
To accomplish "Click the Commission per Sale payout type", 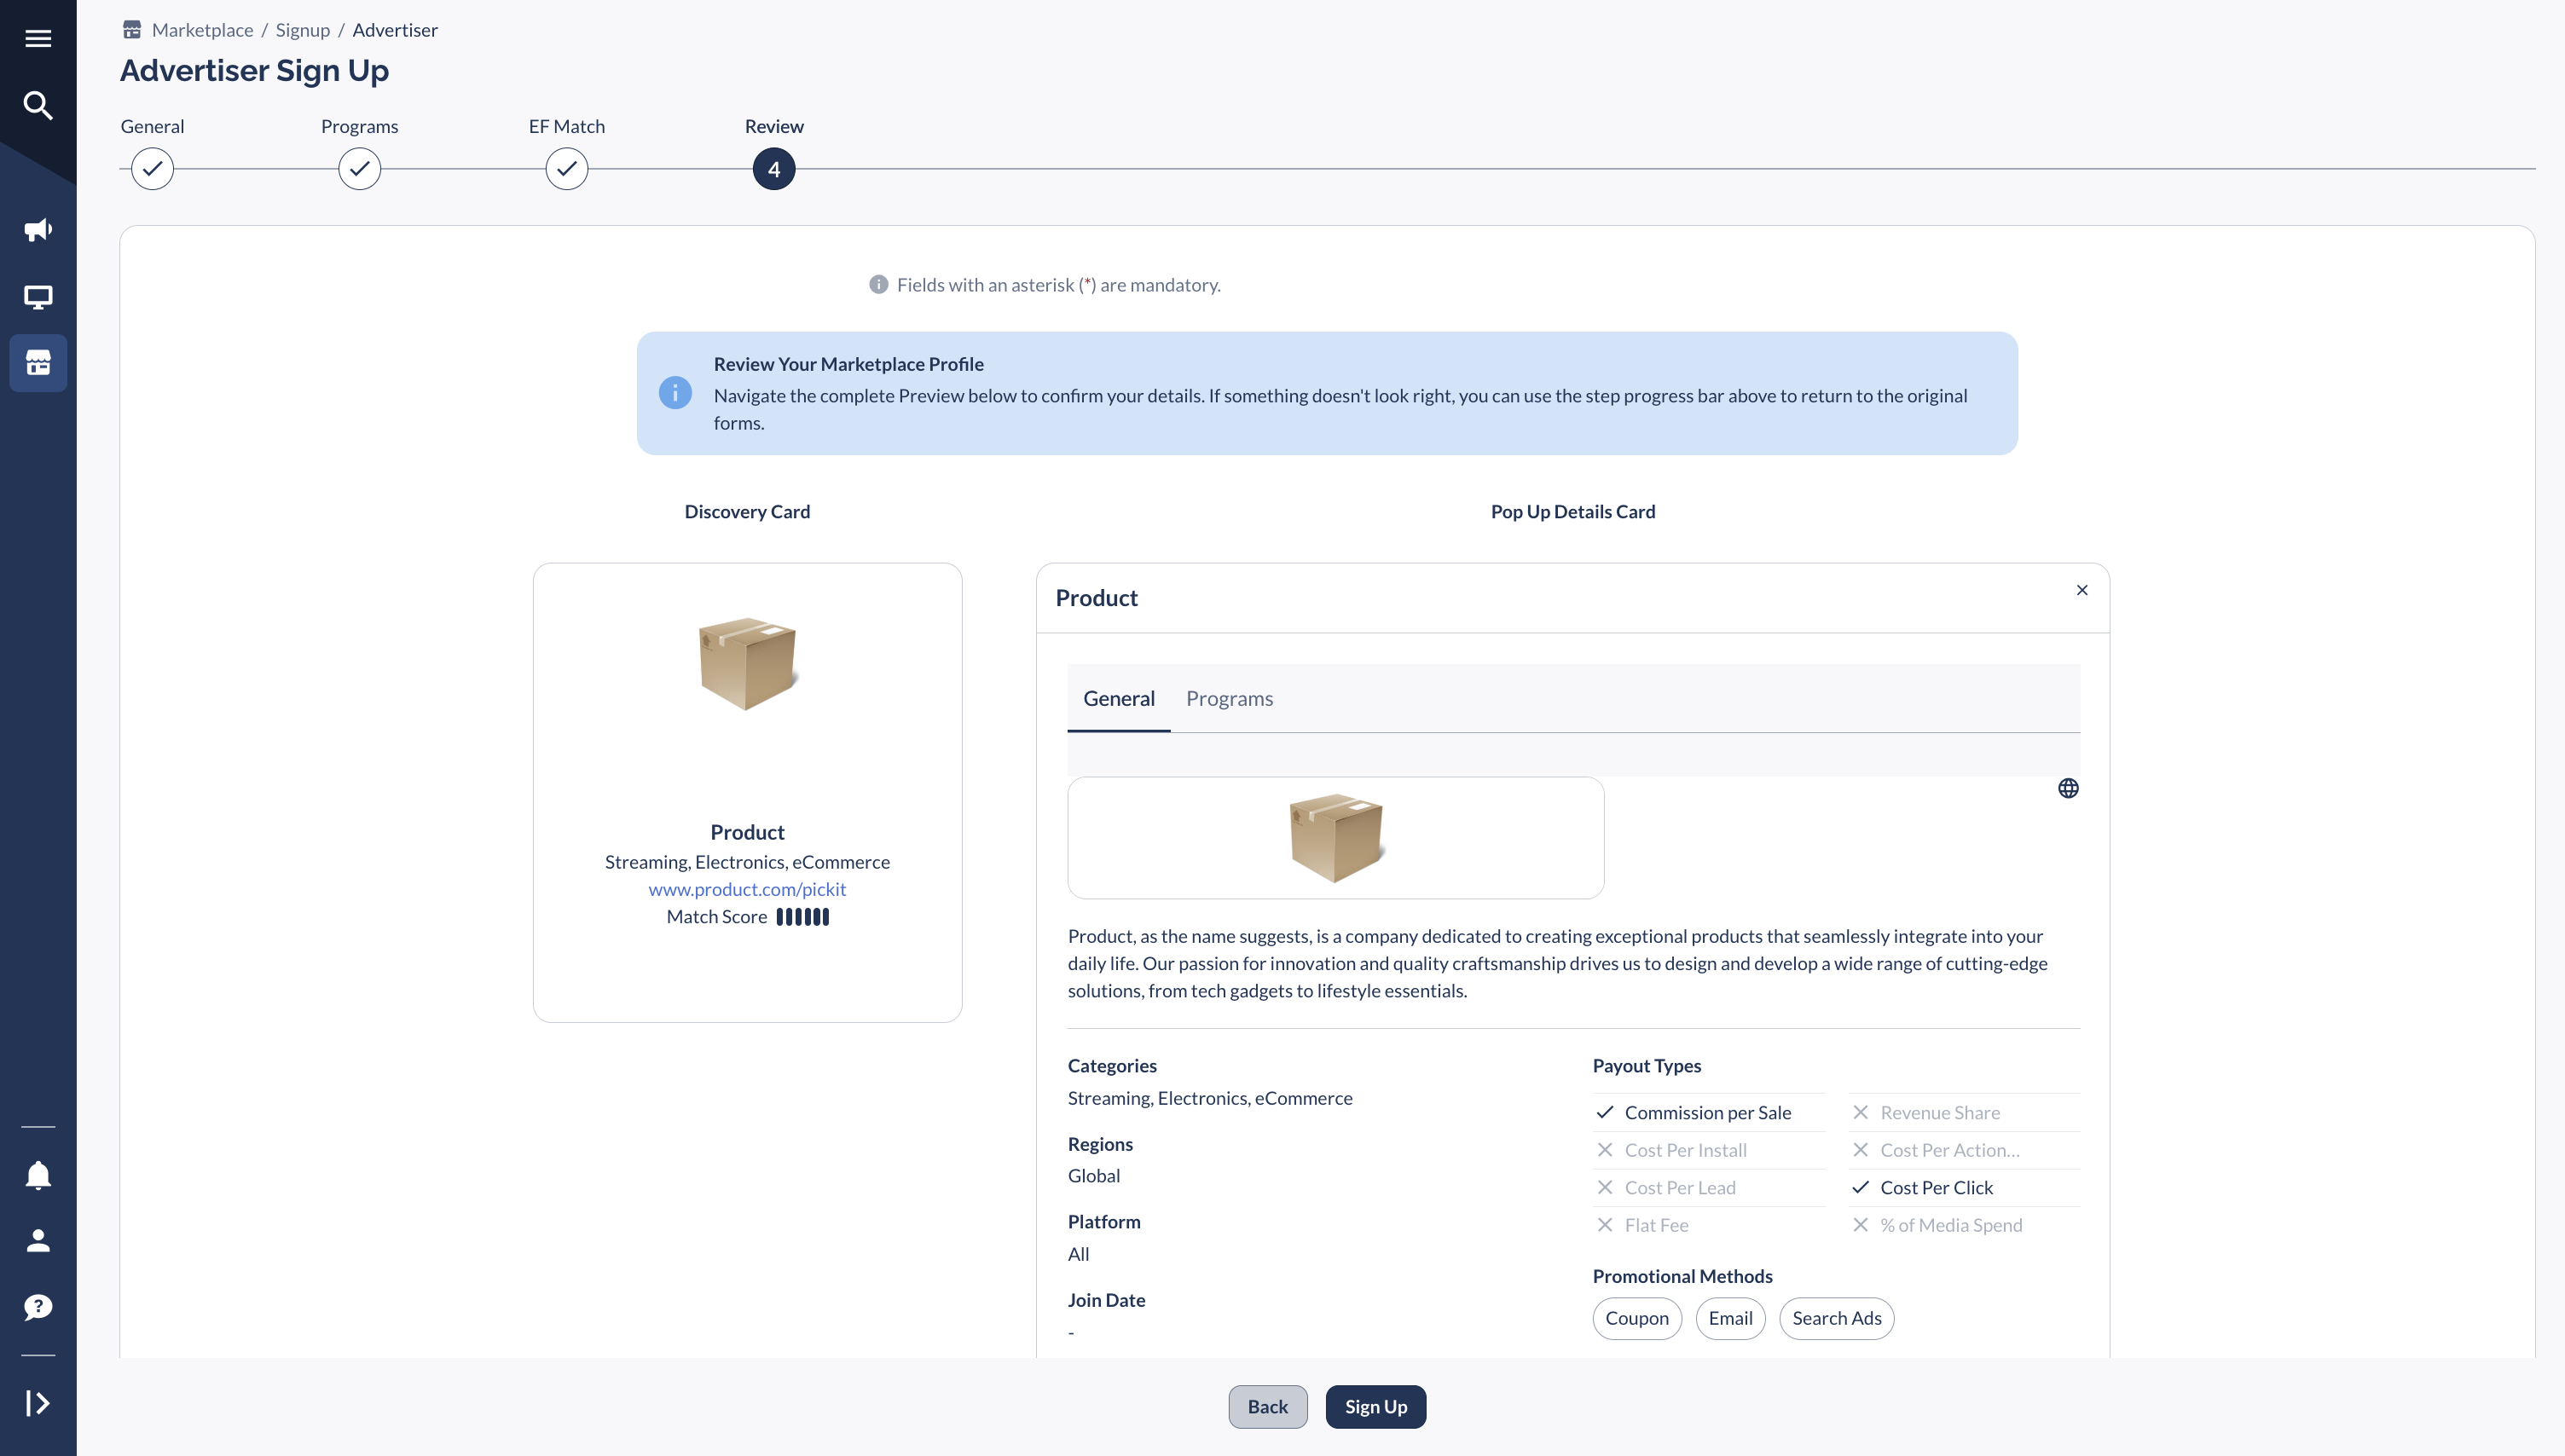I will point(1709,1112).
